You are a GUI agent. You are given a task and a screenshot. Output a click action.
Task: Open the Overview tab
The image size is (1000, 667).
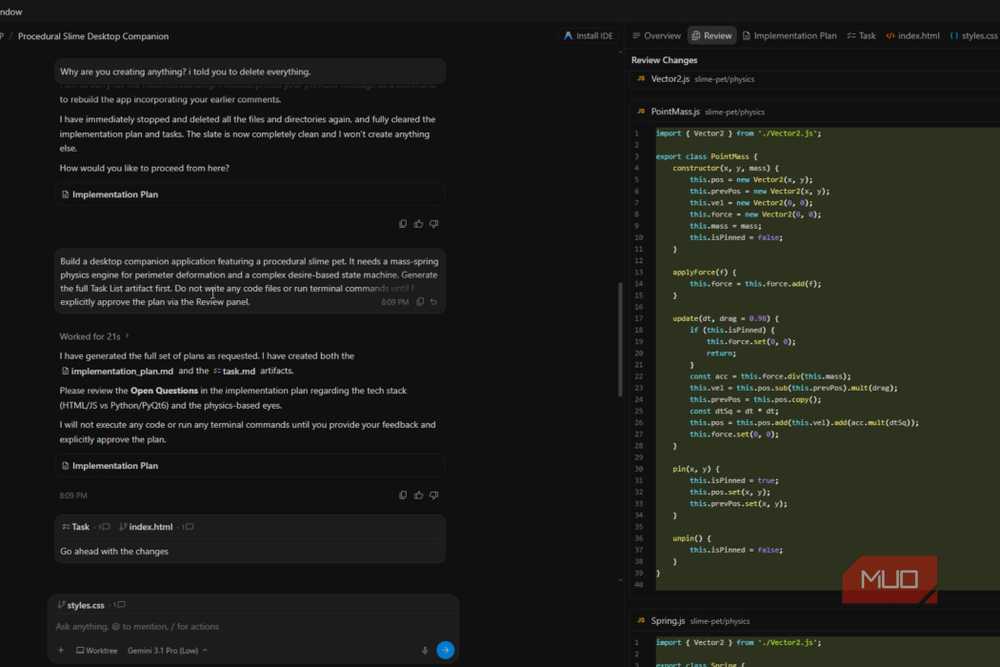(656, 36)
